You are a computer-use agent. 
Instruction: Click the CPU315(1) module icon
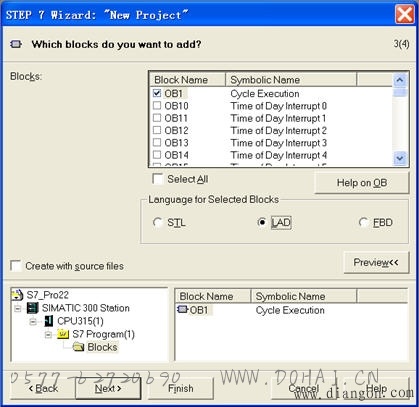48,321
